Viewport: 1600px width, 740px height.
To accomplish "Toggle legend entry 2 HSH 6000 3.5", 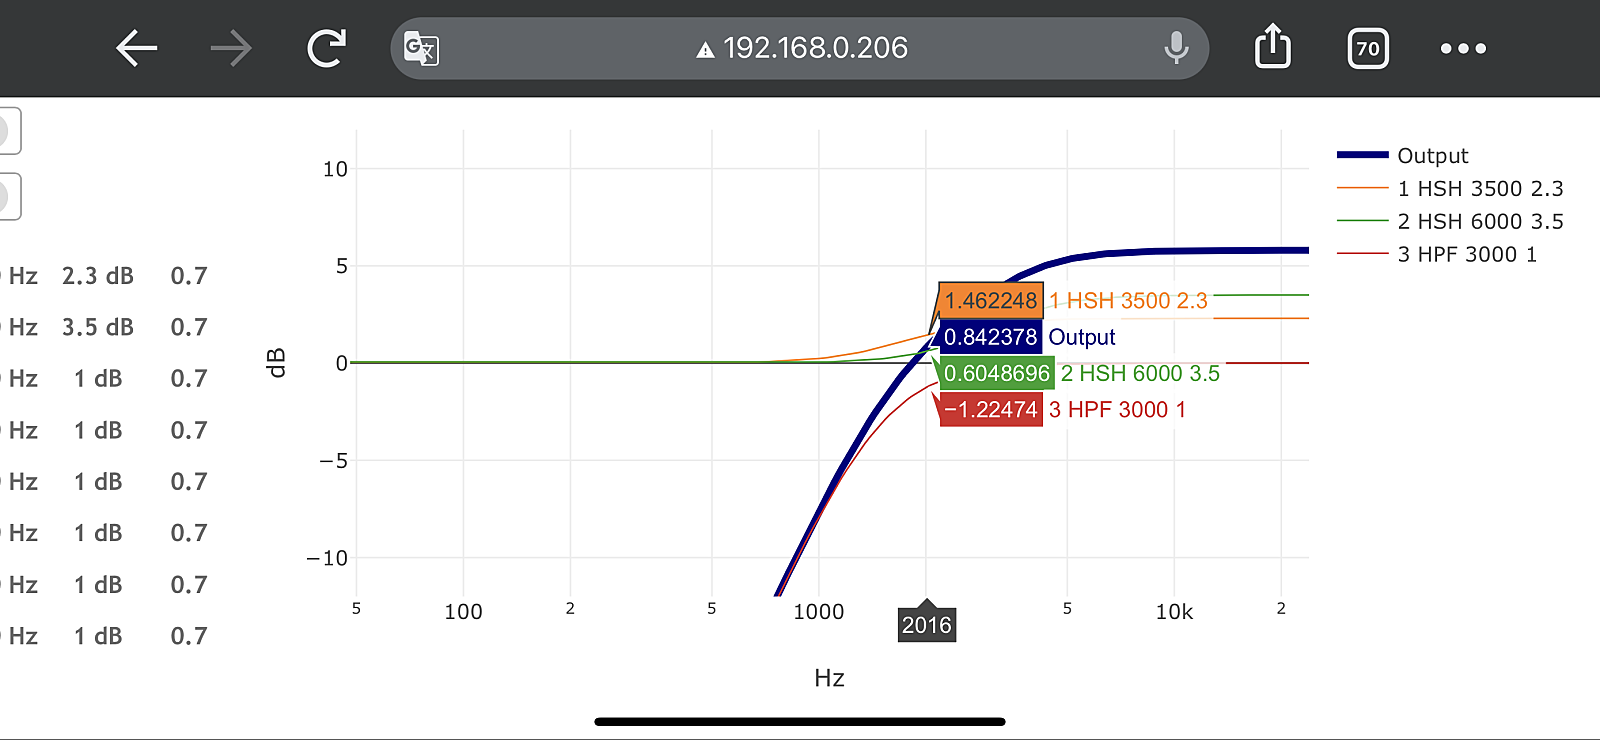I will click(1450, 222).
